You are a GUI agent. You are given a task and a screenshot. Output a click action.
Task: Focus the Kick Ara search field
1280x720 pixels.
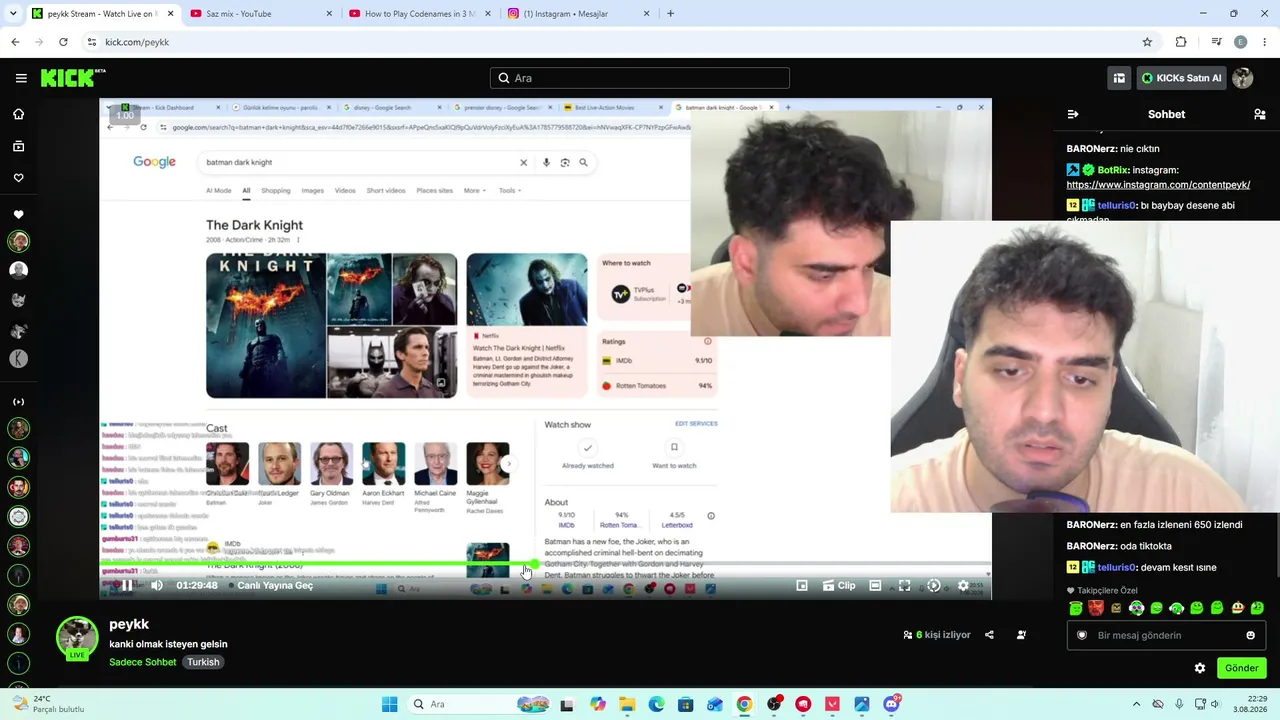click(640, 78)
